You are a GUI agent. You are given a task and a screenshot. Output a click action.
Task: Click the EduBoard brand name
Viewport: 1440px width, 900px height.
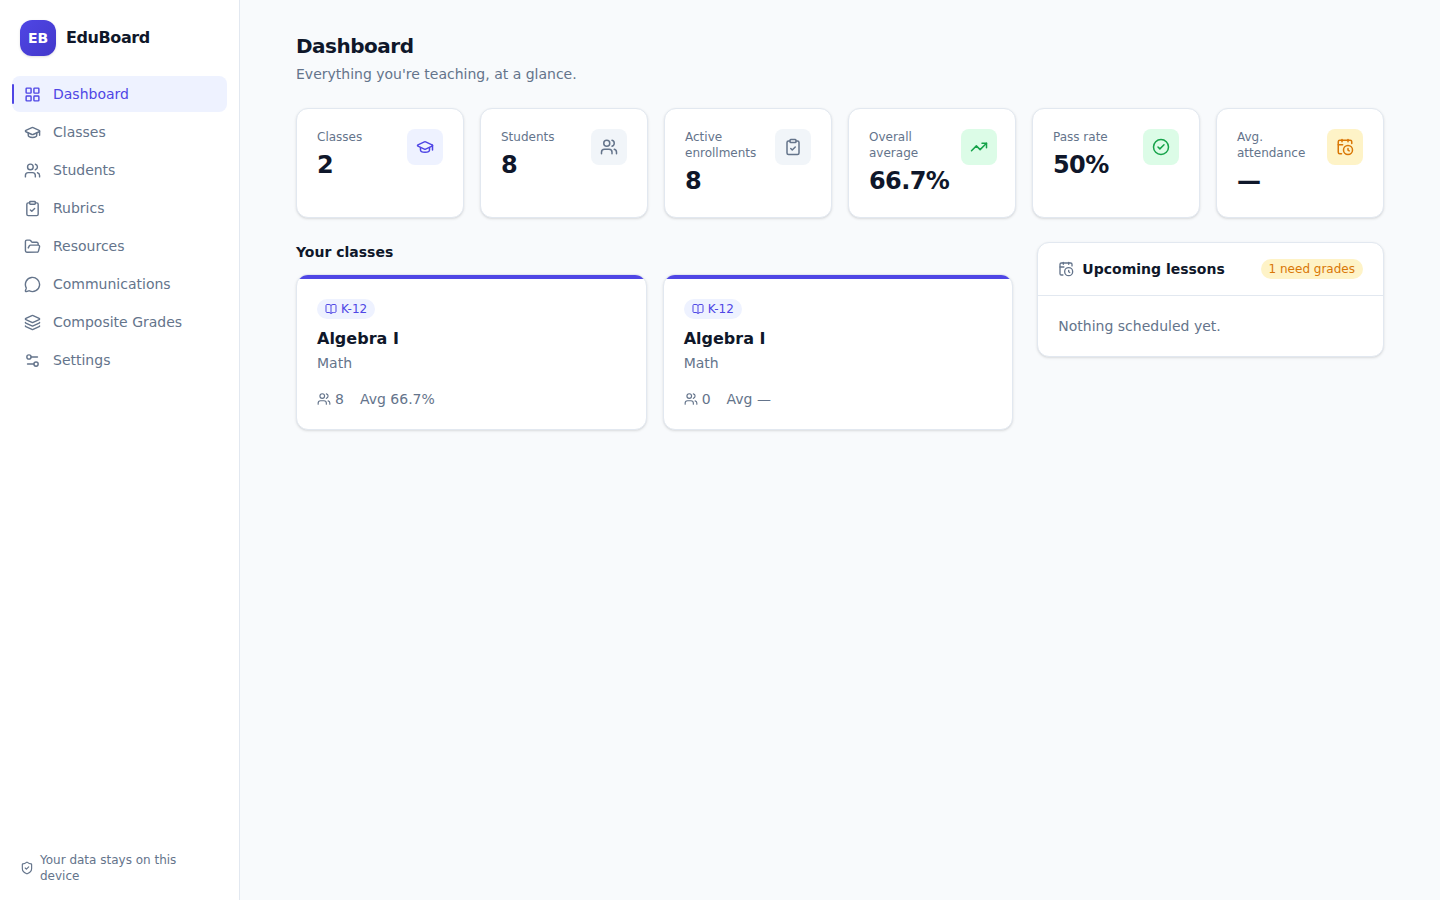pos(108,38)
